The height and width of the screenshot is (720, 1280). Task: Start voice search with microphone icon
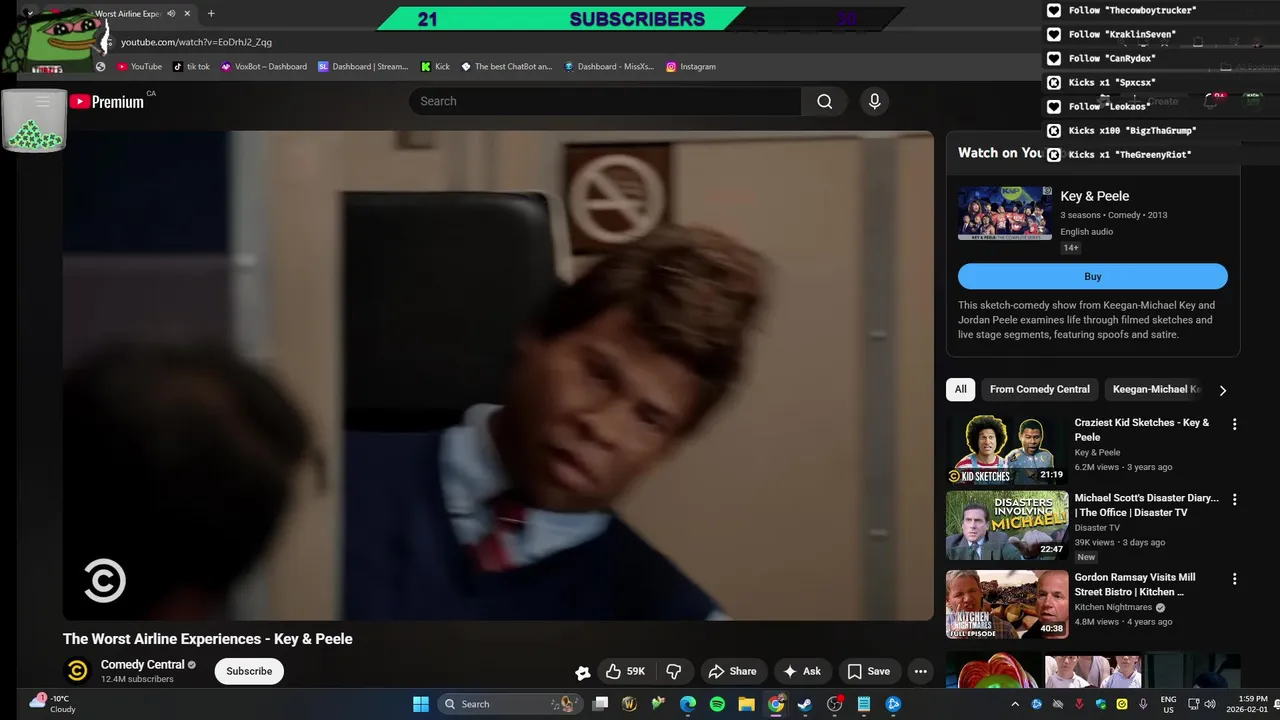[x=874, y=101]
